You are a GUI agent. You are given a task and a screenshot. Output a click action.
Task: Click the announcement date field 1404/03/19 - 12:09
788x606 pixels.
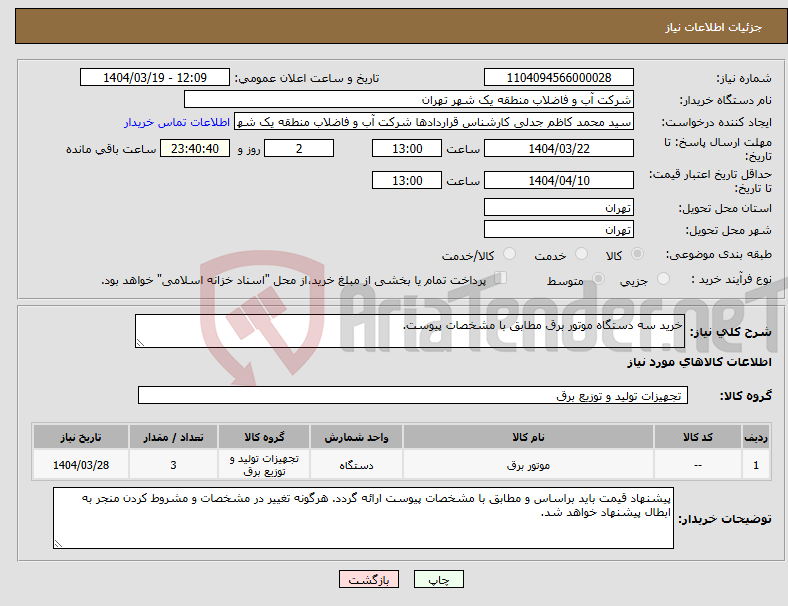click(155, 77)
